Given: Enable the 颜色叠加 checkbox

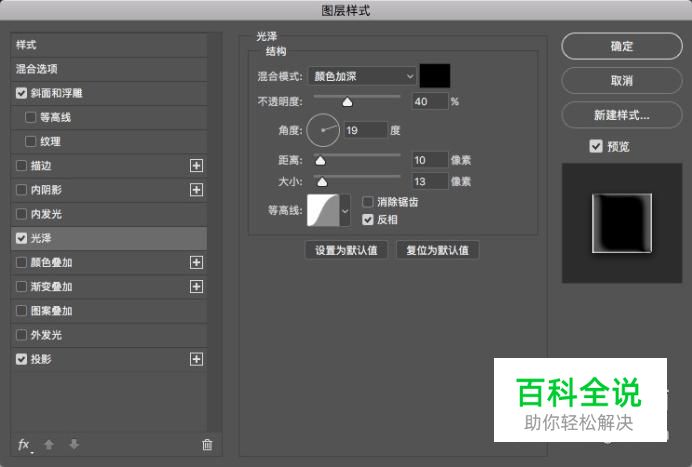Looking at the screenshot, I should click(x=21, y=263).
